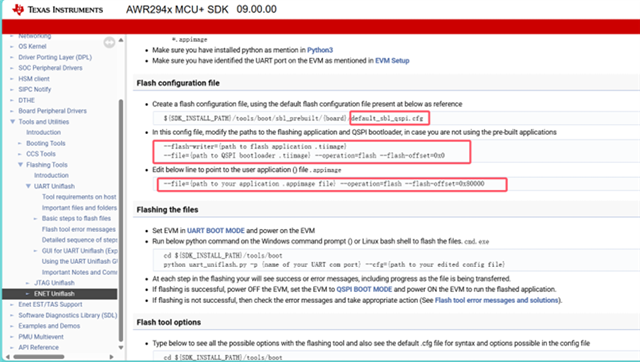The width and height of the screenshot is (640, 362).
Task: Open API Reference section
Action: coord(38,347)
